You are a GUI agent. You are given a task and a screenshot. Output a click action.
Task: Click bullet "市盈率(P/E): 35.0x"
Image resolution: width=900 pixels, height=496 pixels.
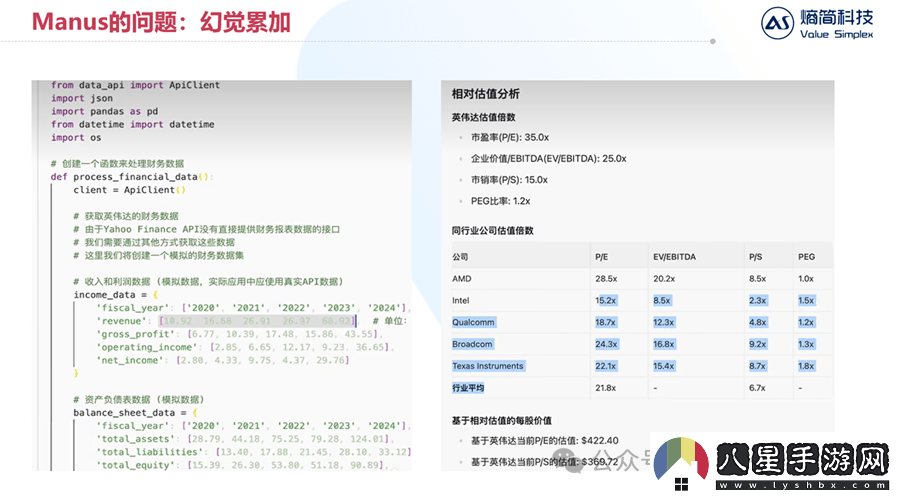tap(510, 138)
